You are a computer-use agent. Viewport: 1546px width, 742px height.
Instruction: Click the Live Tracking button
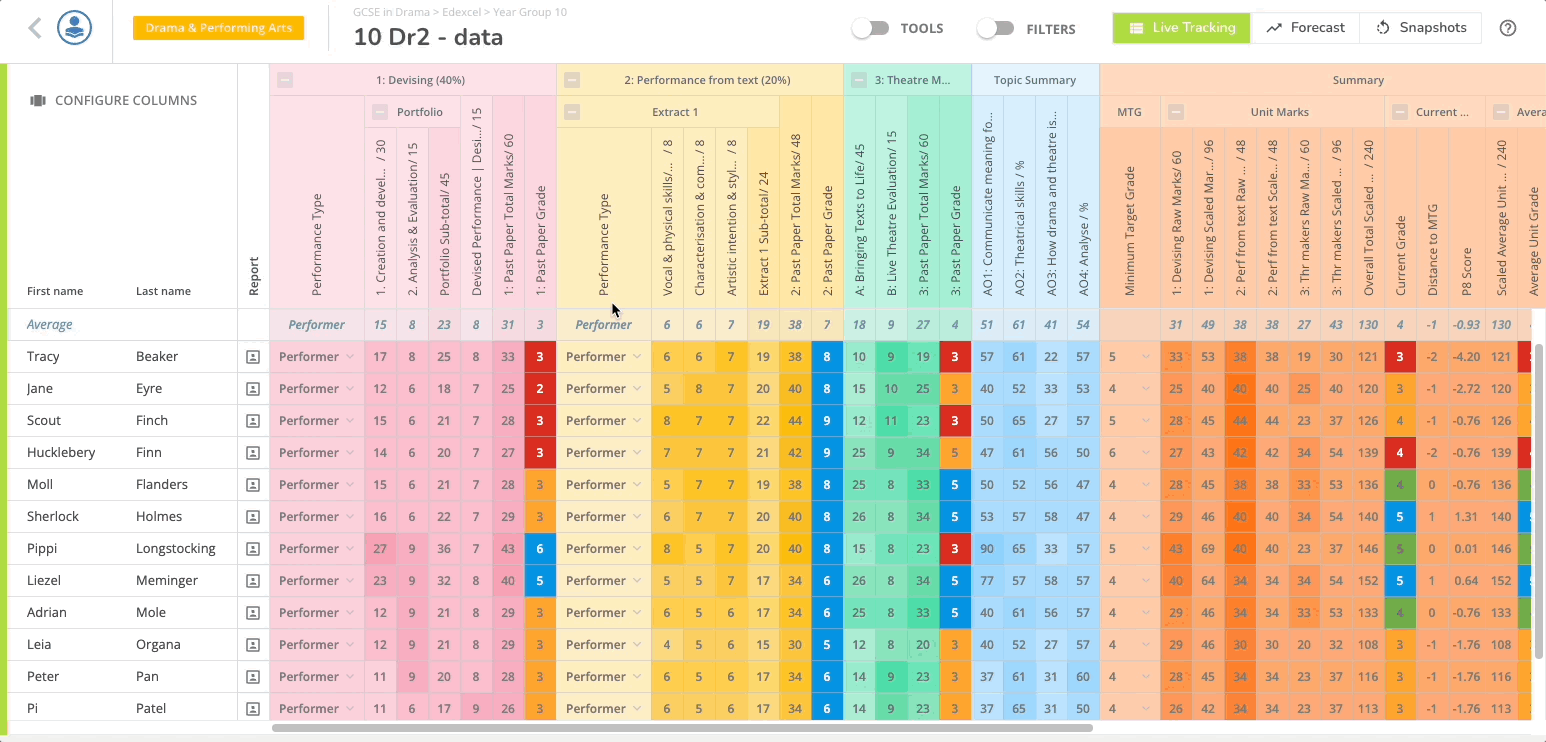1181,28
